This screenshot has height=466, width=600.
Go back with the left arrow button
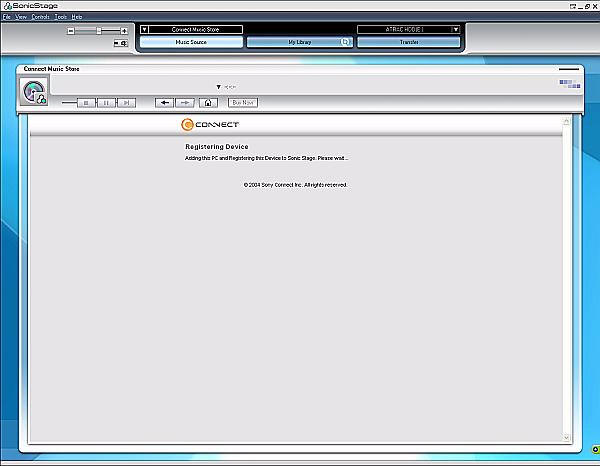164,102
